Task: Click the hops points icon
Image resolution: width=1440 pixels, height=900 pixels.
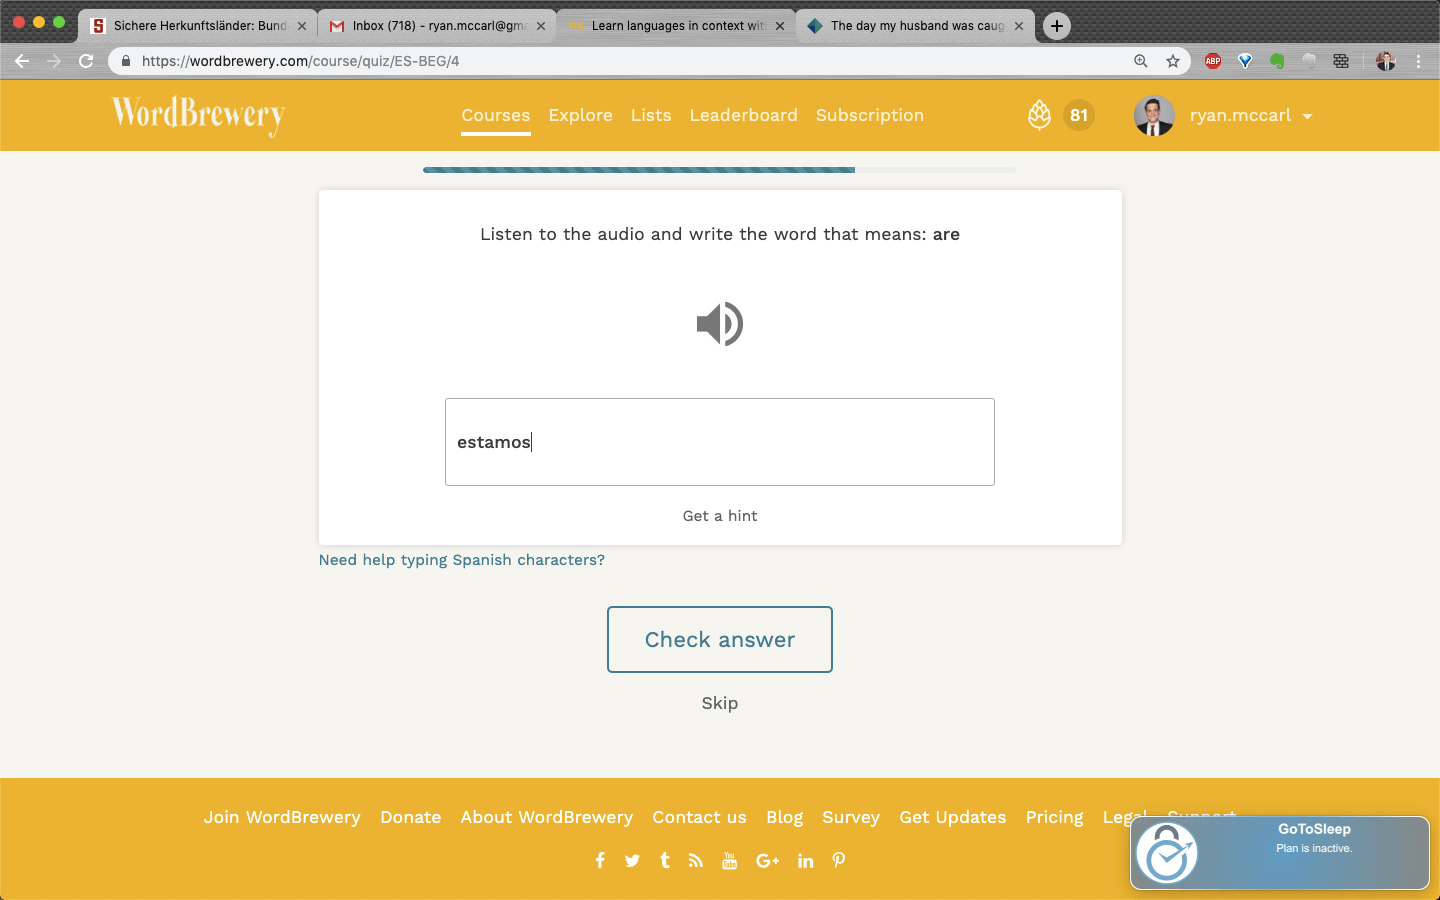Action: (x=1039, y=116)
